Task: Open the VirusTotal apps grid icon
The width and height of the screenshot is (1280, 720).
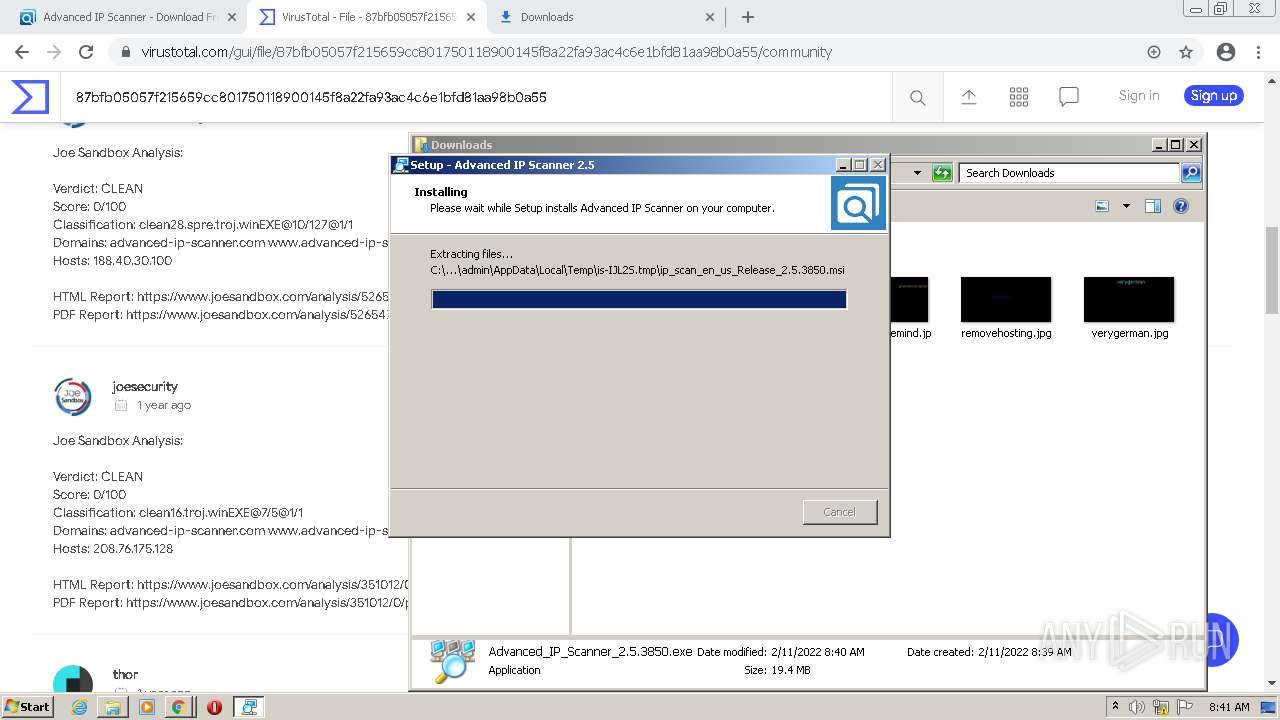Action: coord(1019,97)
